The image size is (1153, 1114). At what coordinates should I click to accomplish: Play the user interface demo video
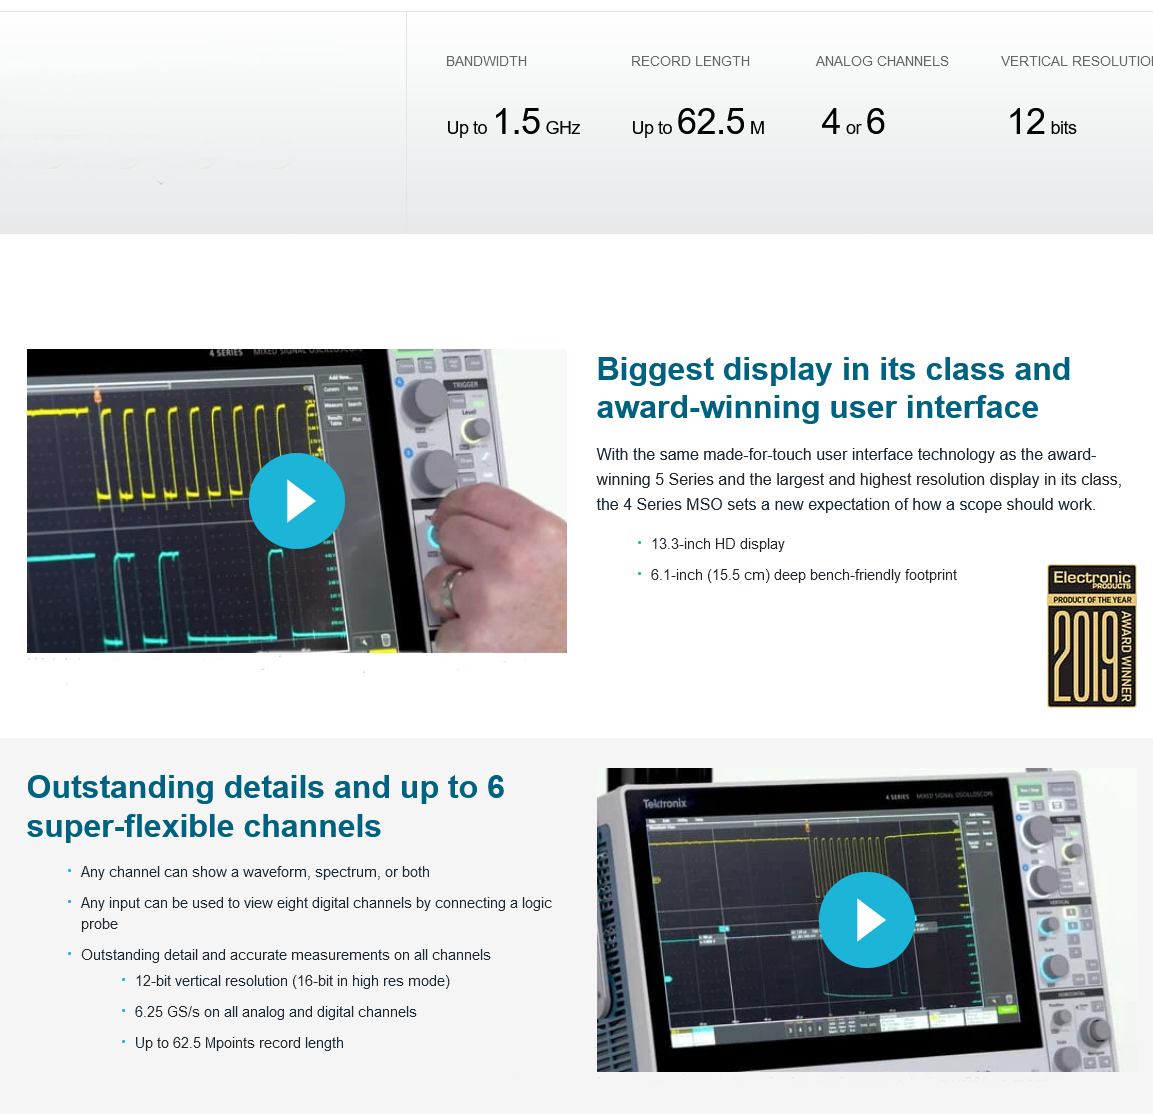coord(297,501)
